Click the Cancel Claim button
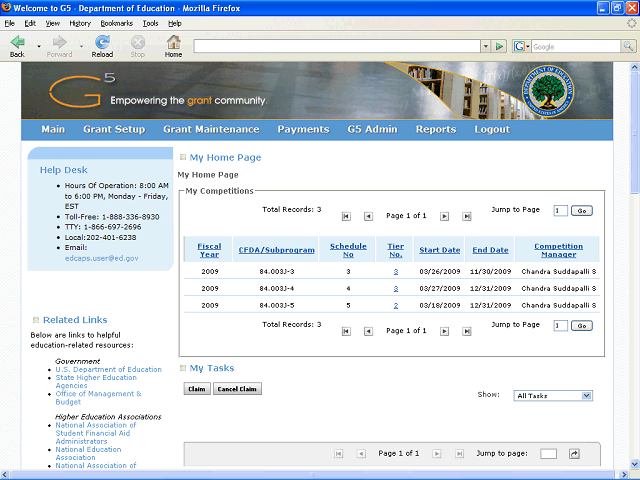Image resolution: width=640 pixels, height=480 pixels. [237, 389]
